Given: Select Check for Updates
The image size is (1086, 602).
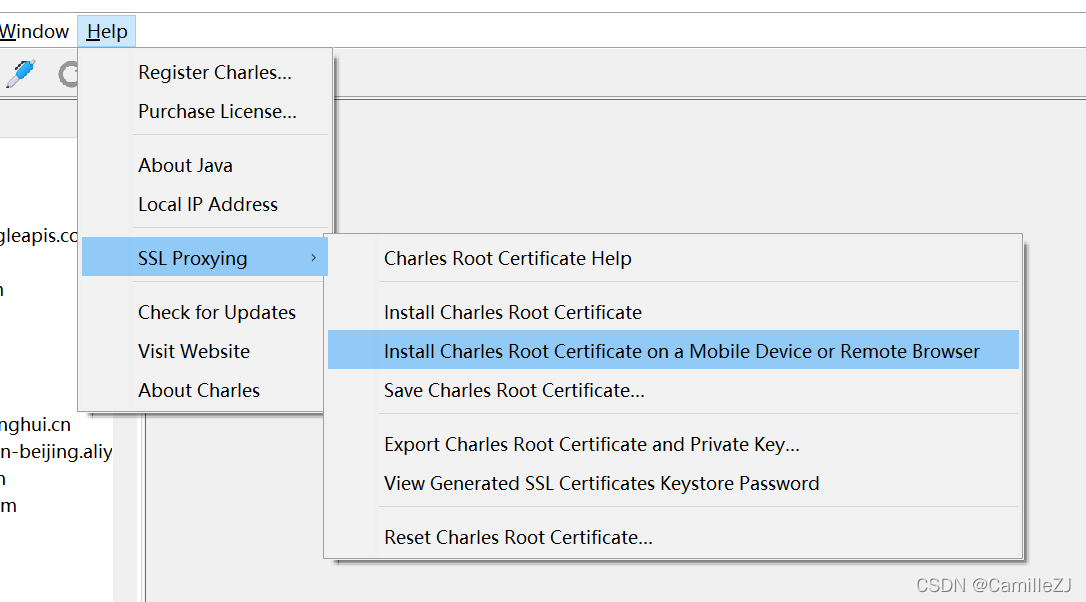Looking at the screenshot, I should coord(217,312).
